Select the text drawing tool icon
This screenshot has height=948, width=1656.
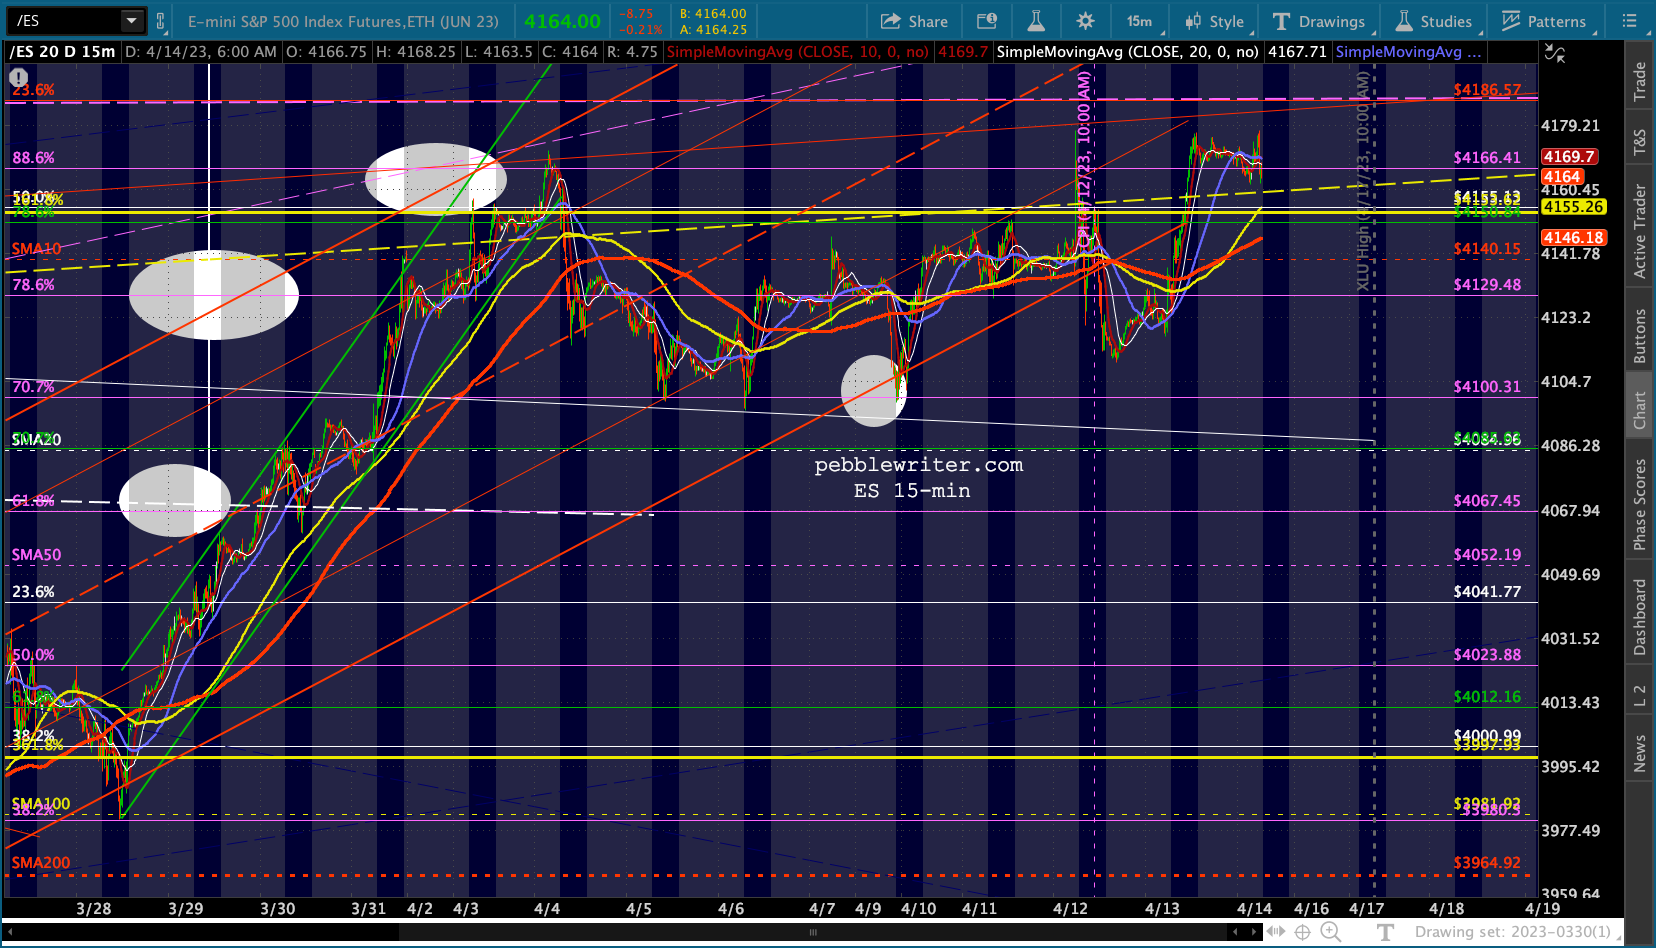click(x=1385, y=932)
